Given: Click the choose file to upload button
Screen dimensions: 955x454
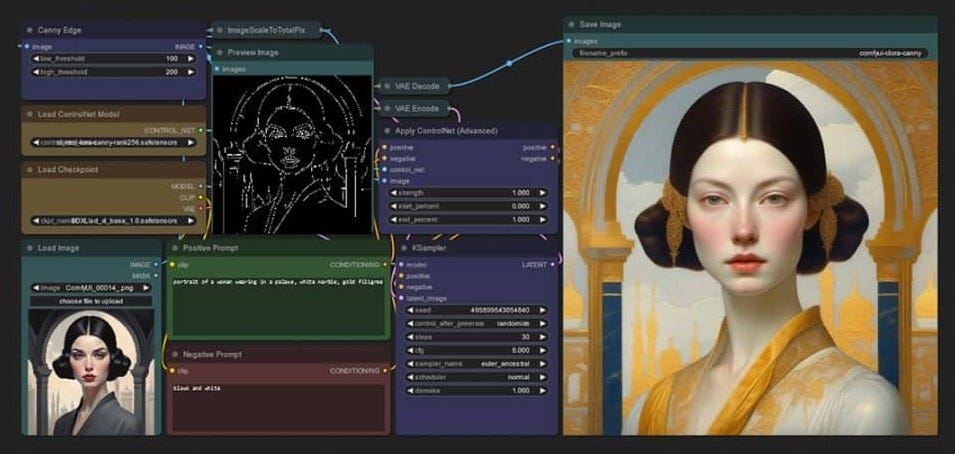Looking at the screenshot, I should pos(91,301).
